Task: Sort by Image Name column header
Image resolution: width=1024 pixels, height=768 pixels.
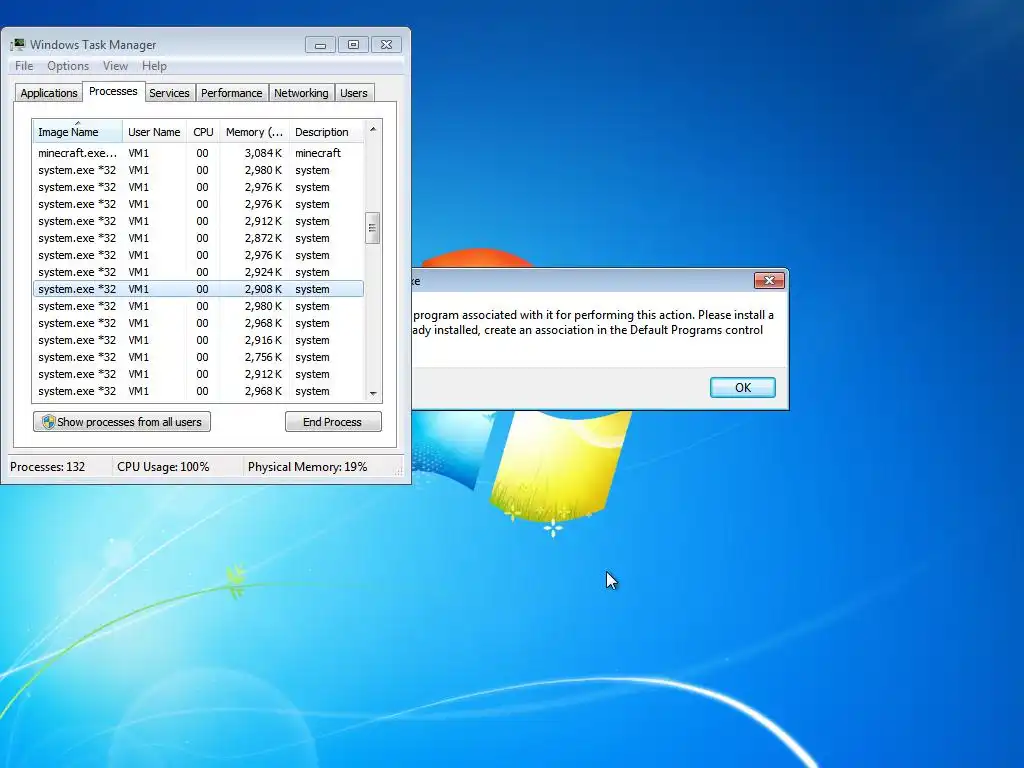Action: [78, 132]
